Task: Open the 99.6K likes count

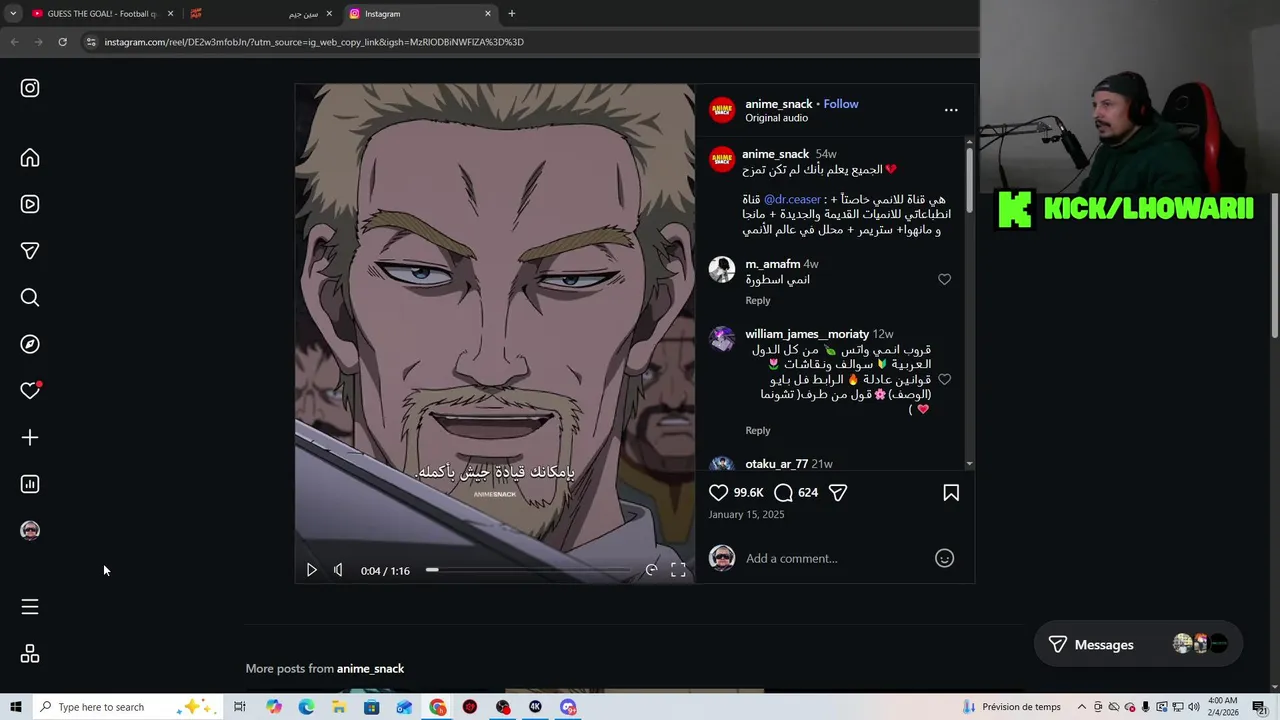Action: 748,493
